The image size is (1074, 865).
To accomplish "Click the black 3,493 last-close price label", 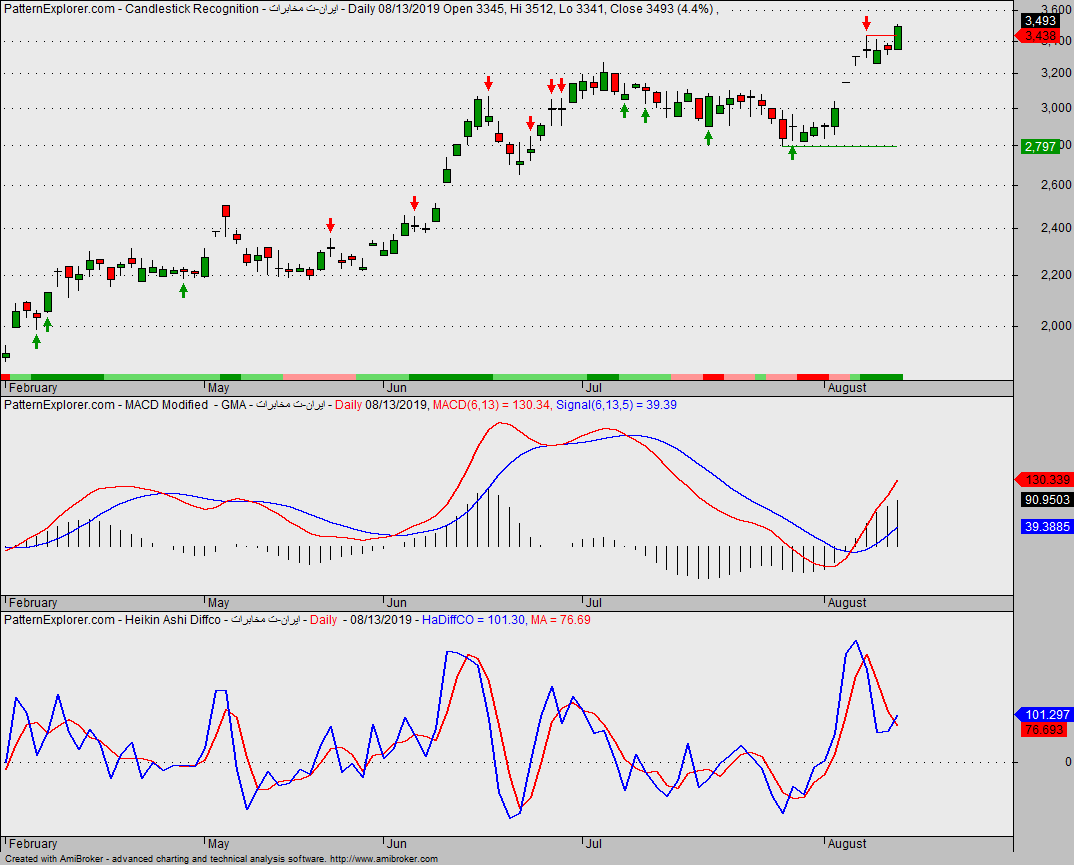I will [x=1040, y=21].
